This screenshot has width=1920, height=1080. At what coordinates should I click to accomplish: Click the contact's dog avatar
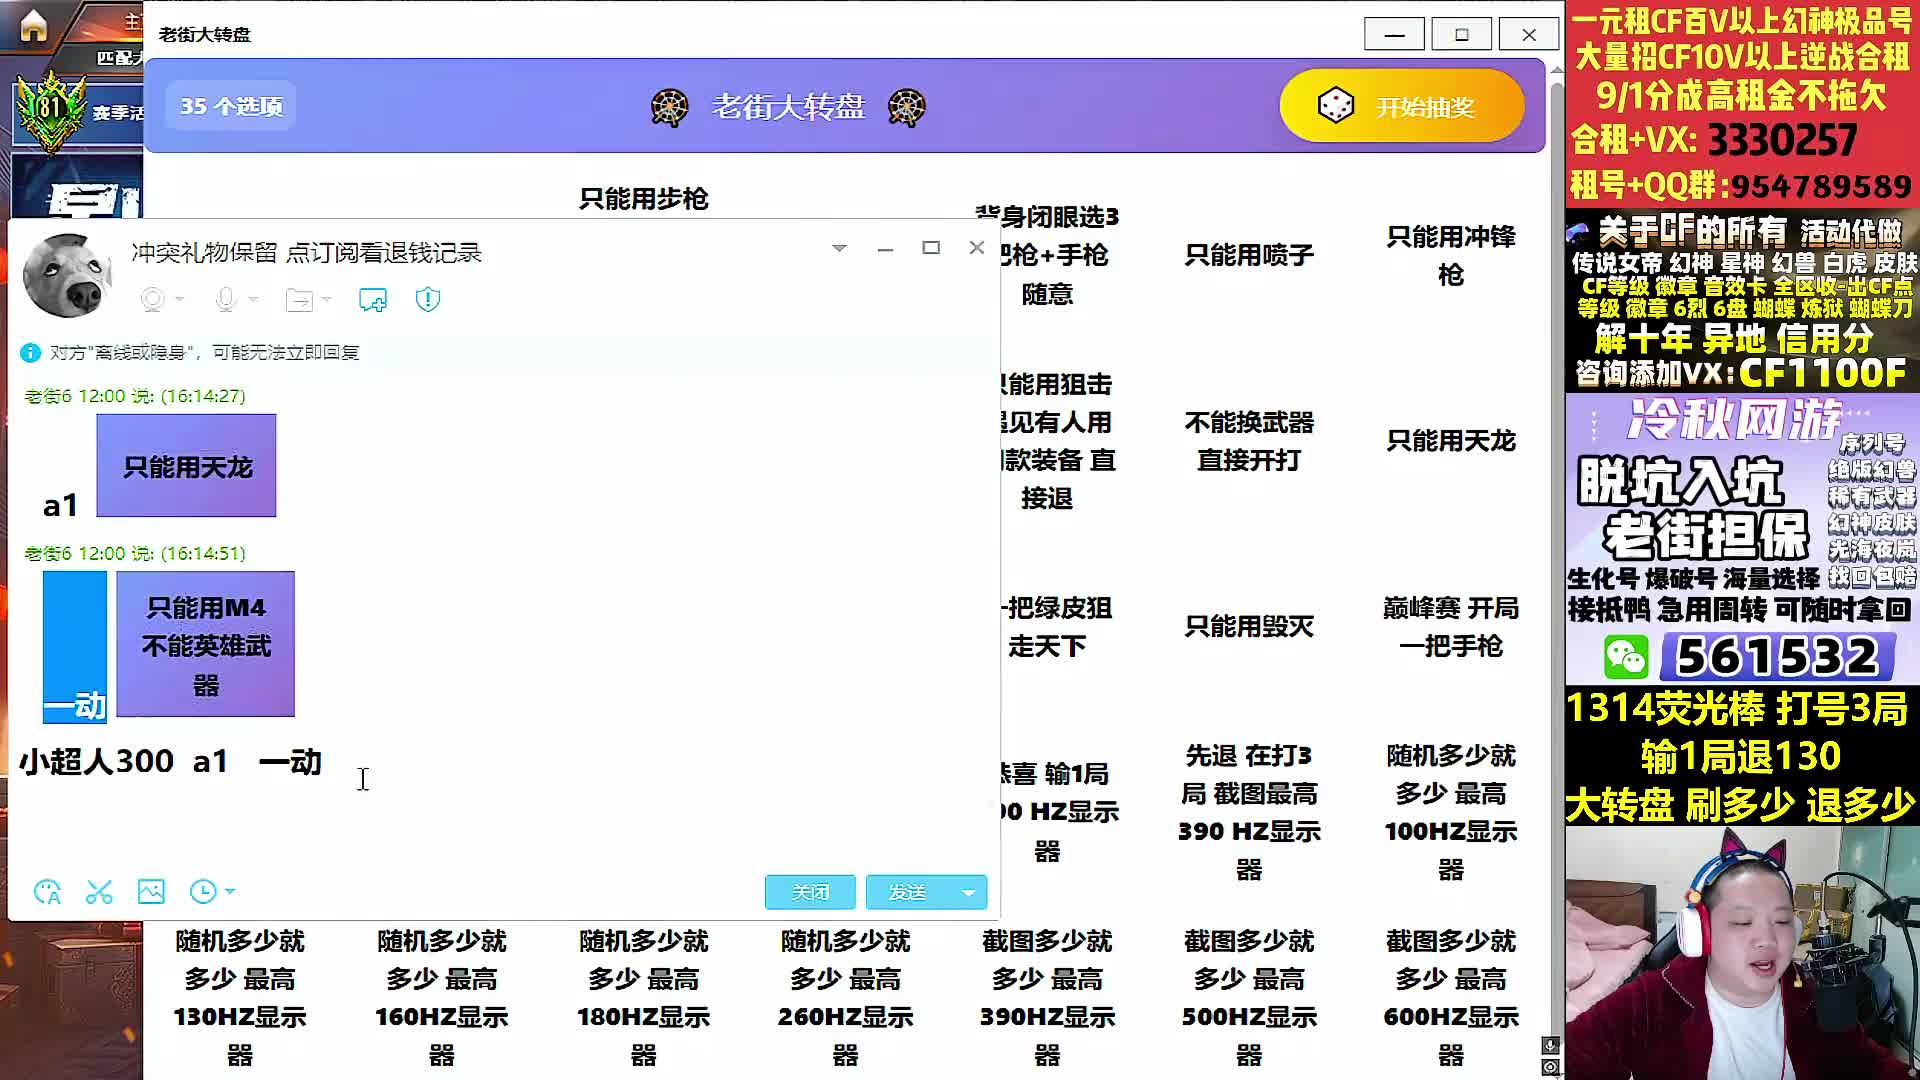tap(66, 275)
